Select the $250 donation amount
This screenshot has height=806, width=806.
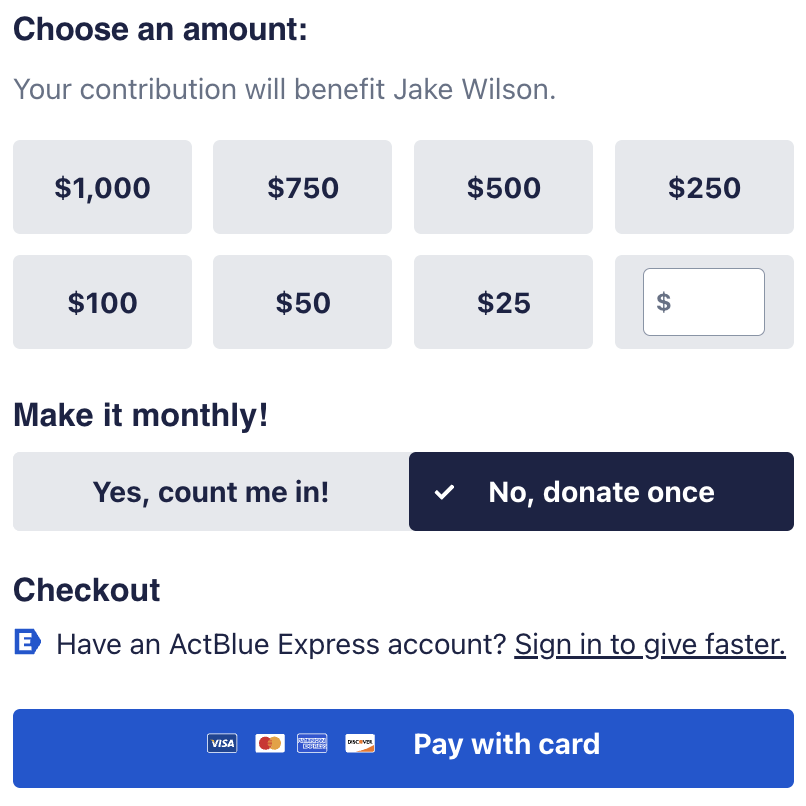704,187
